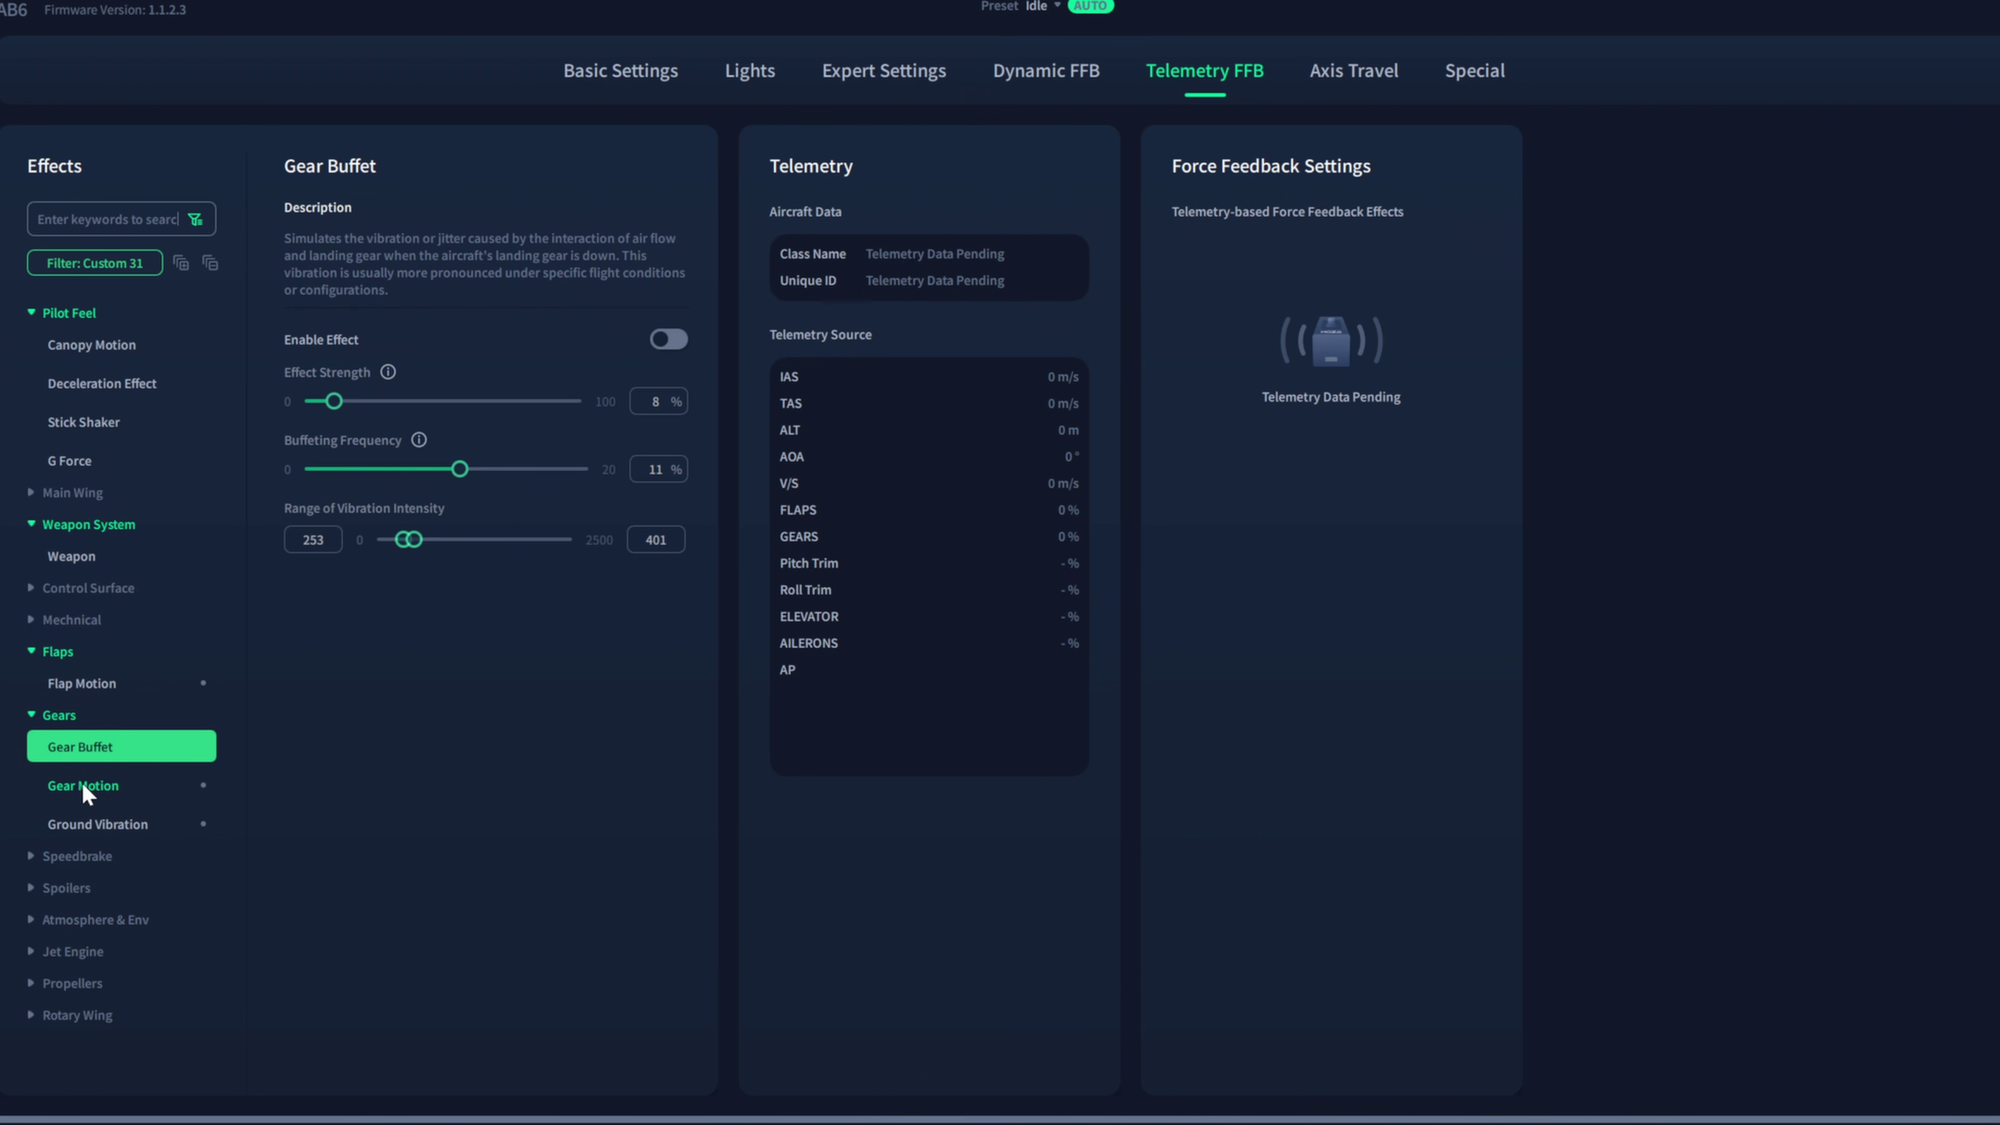Screen dimensions: 2000x1125
Task: Click the joystick Telemetry Data Pending icon
Action: 1331,341
